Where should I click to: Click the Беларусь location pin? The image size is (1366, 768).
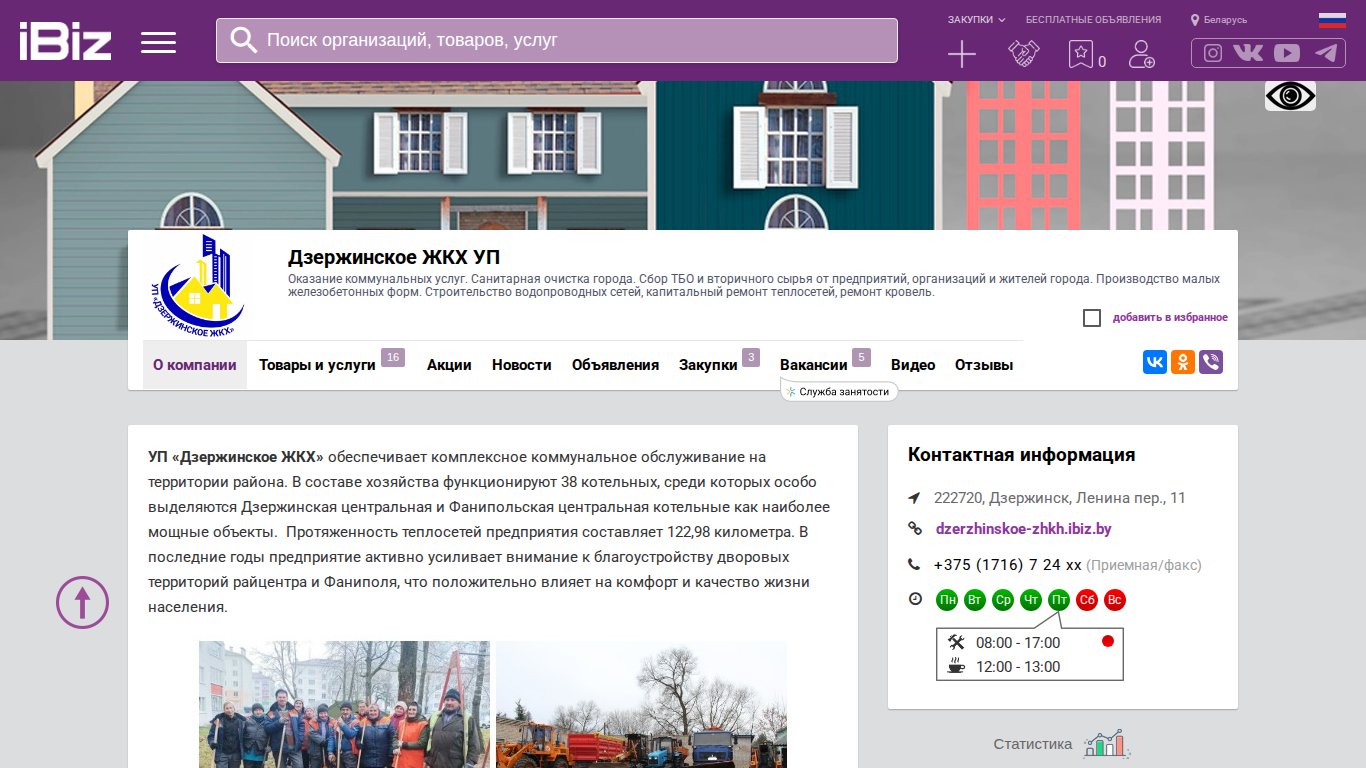point(1194,20)
